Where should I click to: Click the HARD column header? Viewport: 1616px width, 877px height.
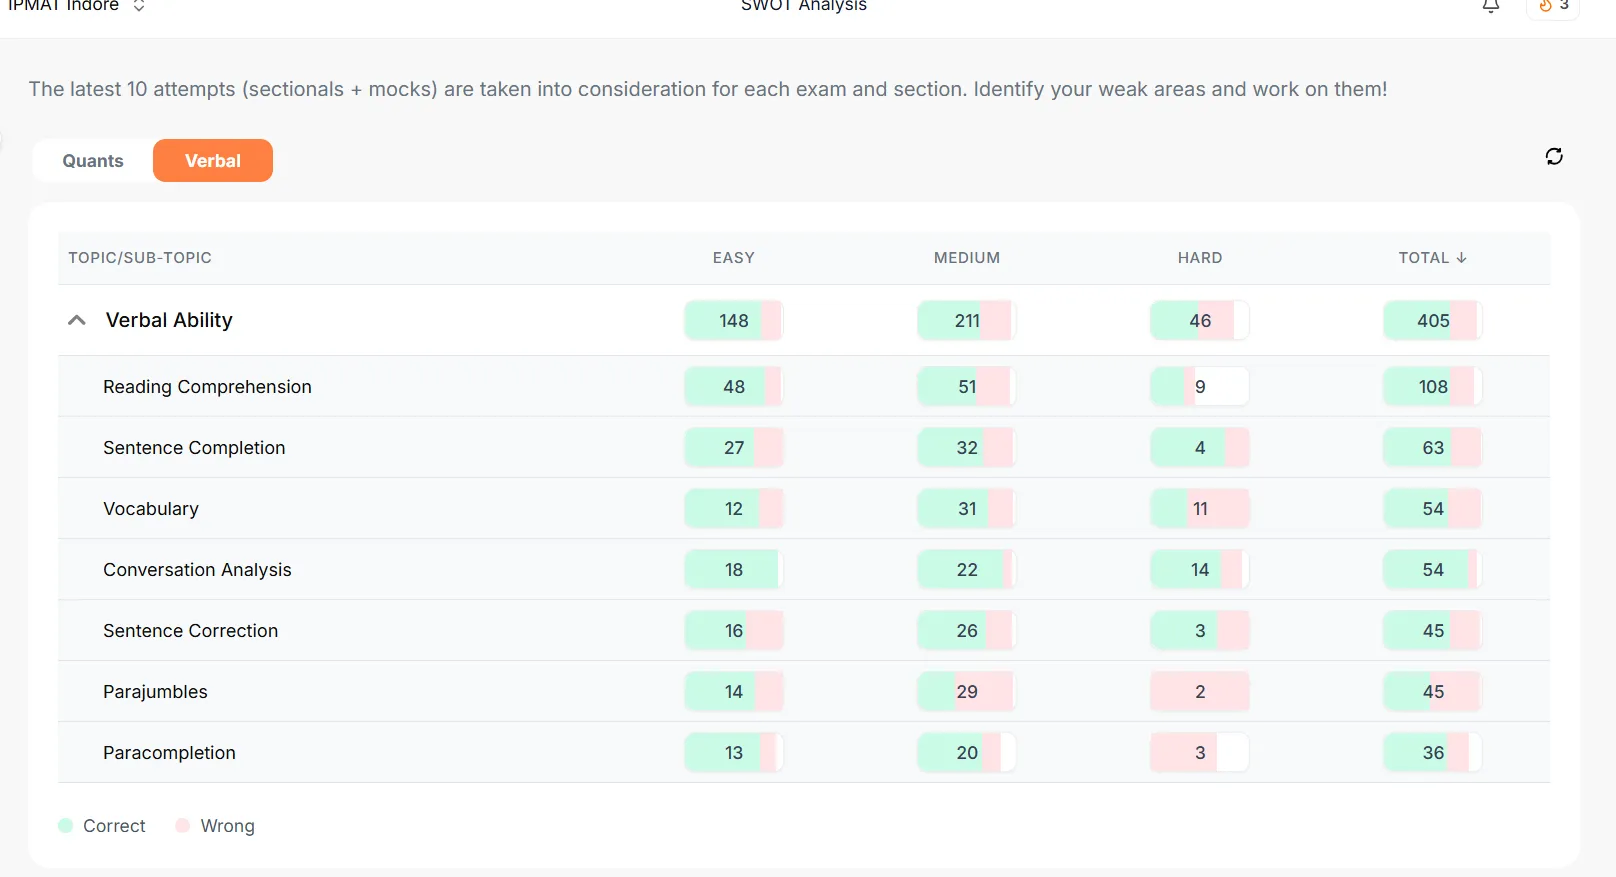coord(1200,258)
